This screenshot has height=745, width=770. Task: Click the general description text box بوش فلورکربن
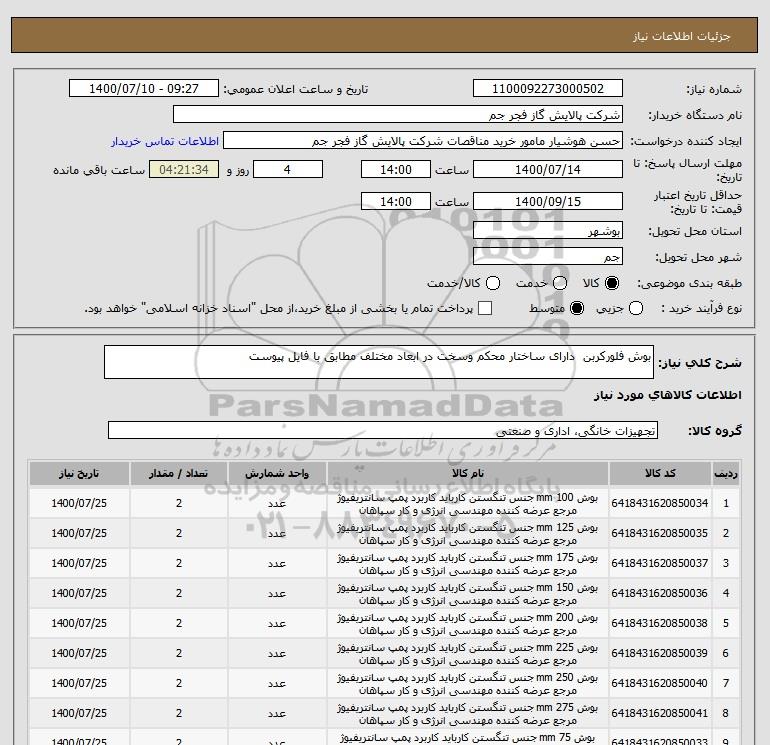(x=379, y=362)
